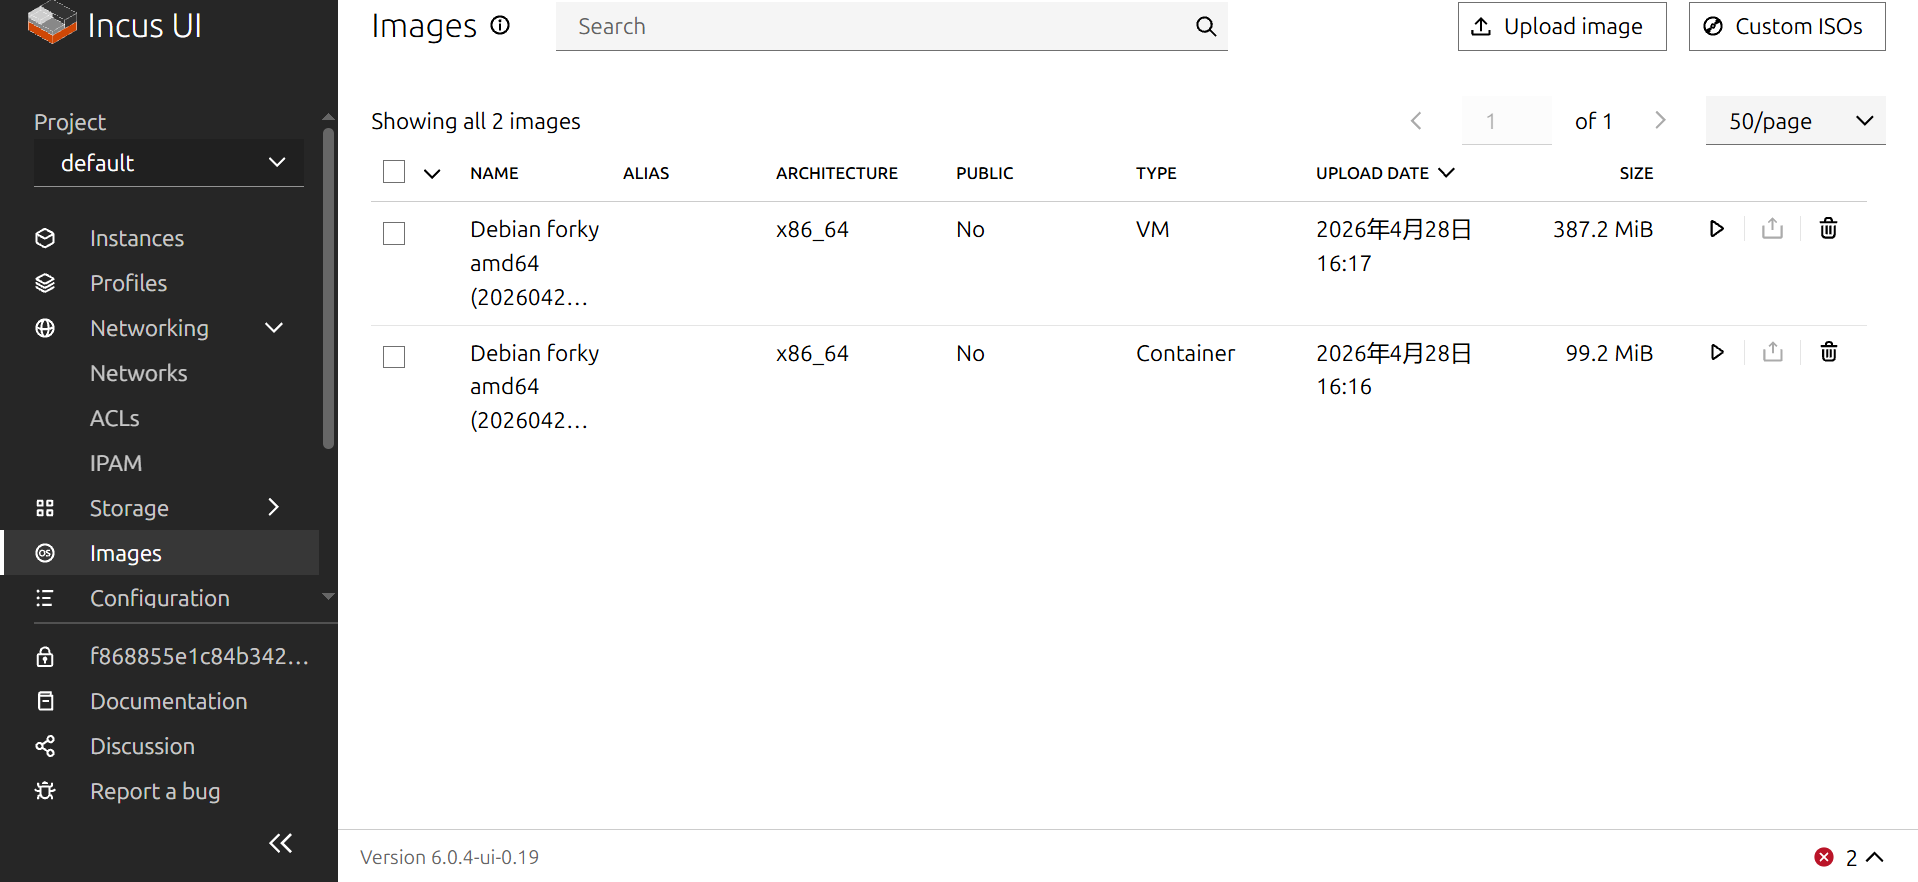Click the Upload image button
1918x882 pixels.
[x=1561, y=27]
